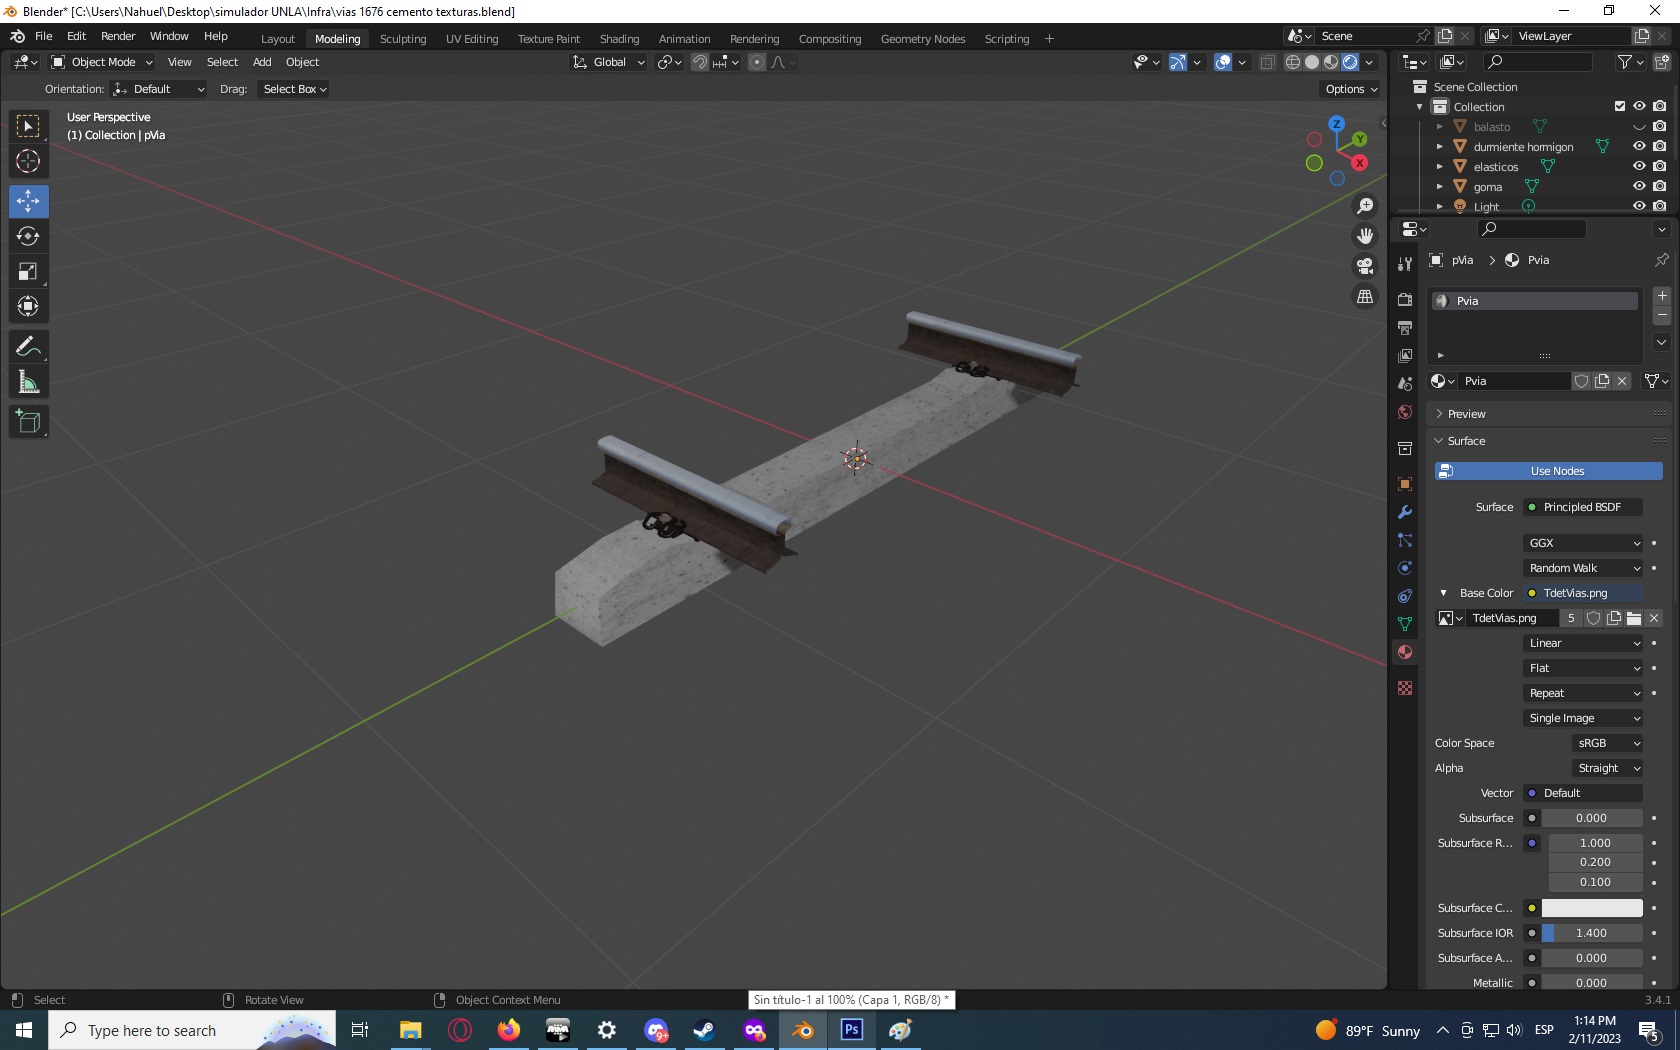1680x1050 pixels.
Task: Select the Annotate pencil tool
Action: point(28,347)
